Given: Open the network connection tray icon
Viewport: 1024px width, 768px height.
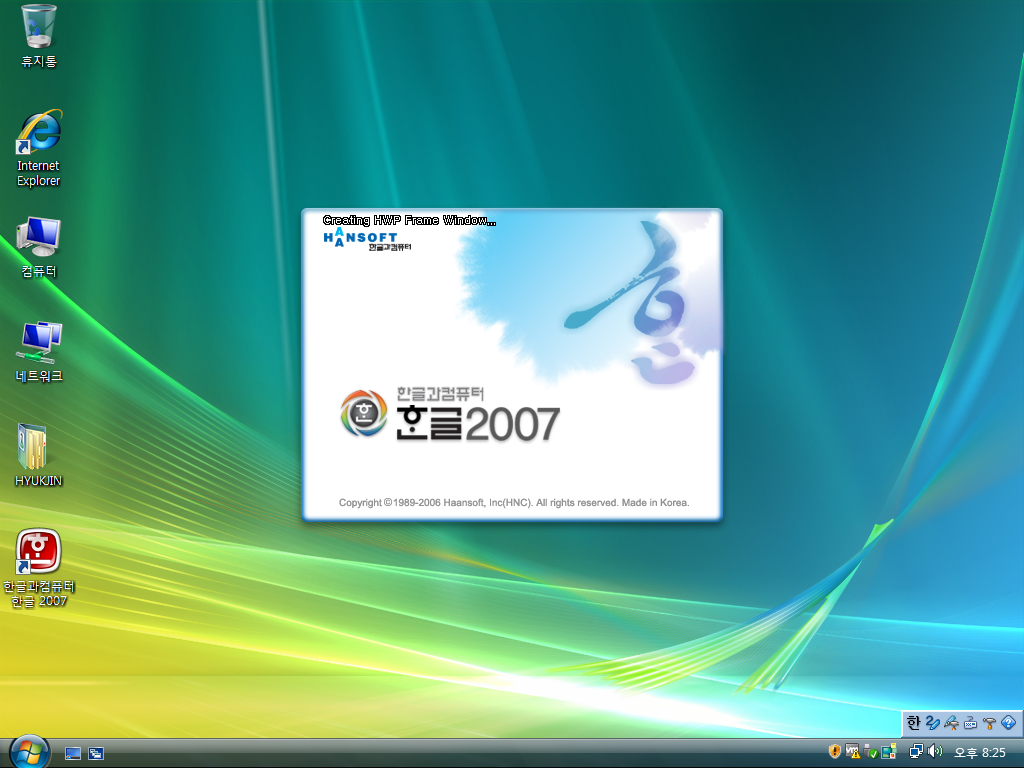Looking at the screenshot, I should pyautogui.click(x=916, y=752).
